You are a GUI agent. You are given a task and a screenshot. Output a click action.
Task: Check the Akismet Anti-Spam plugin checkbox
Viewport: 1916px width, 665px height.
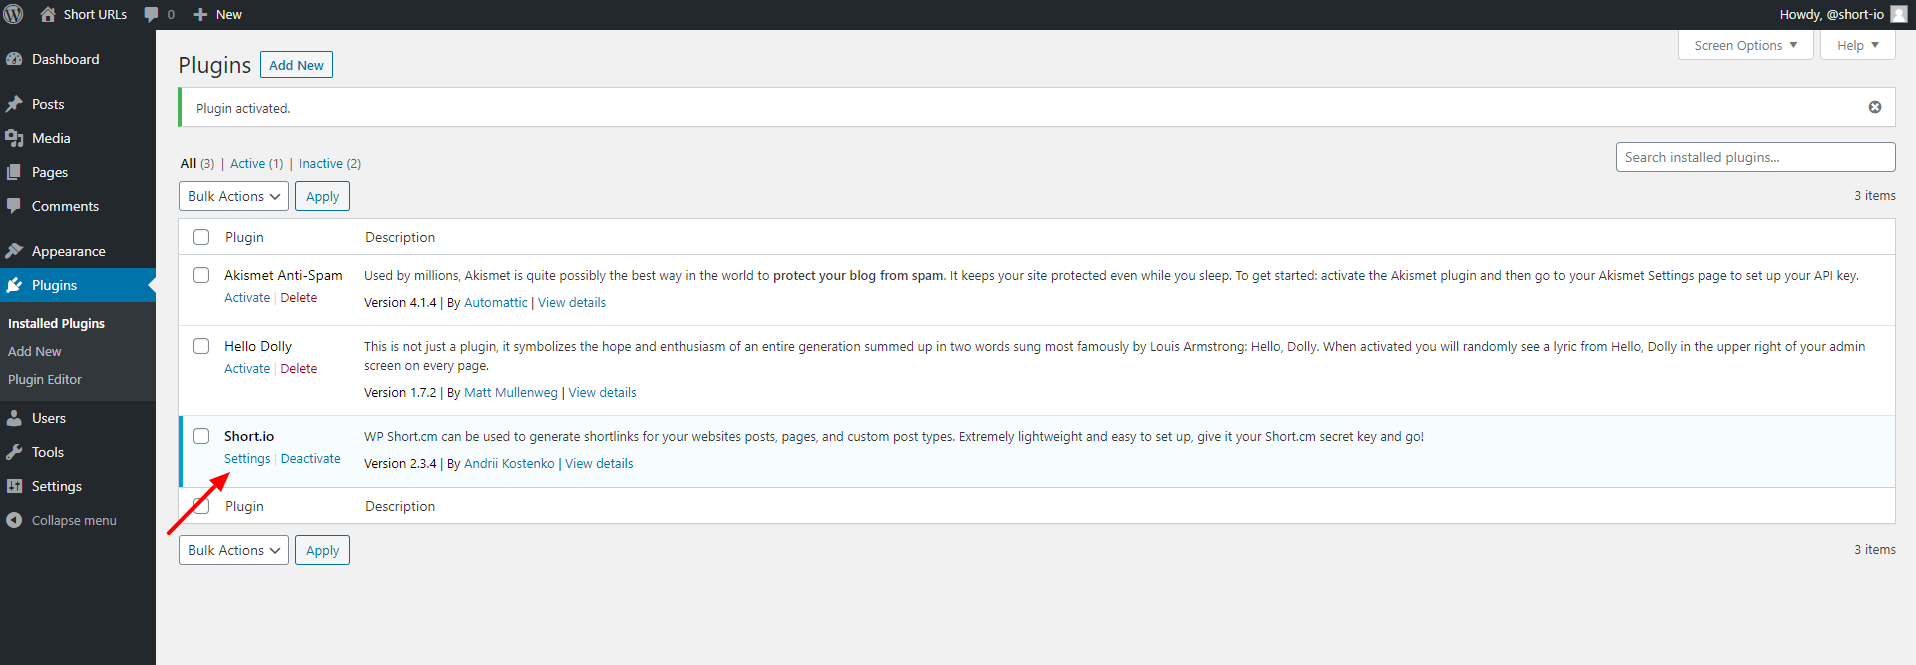(201, 275)
